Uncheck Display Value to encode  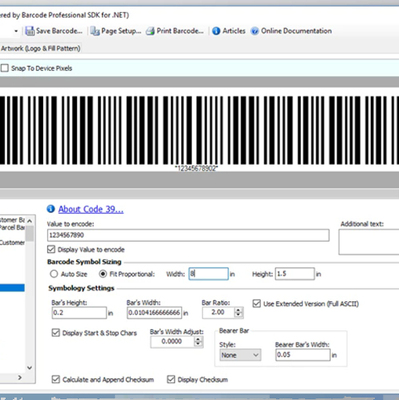[51, 249]
